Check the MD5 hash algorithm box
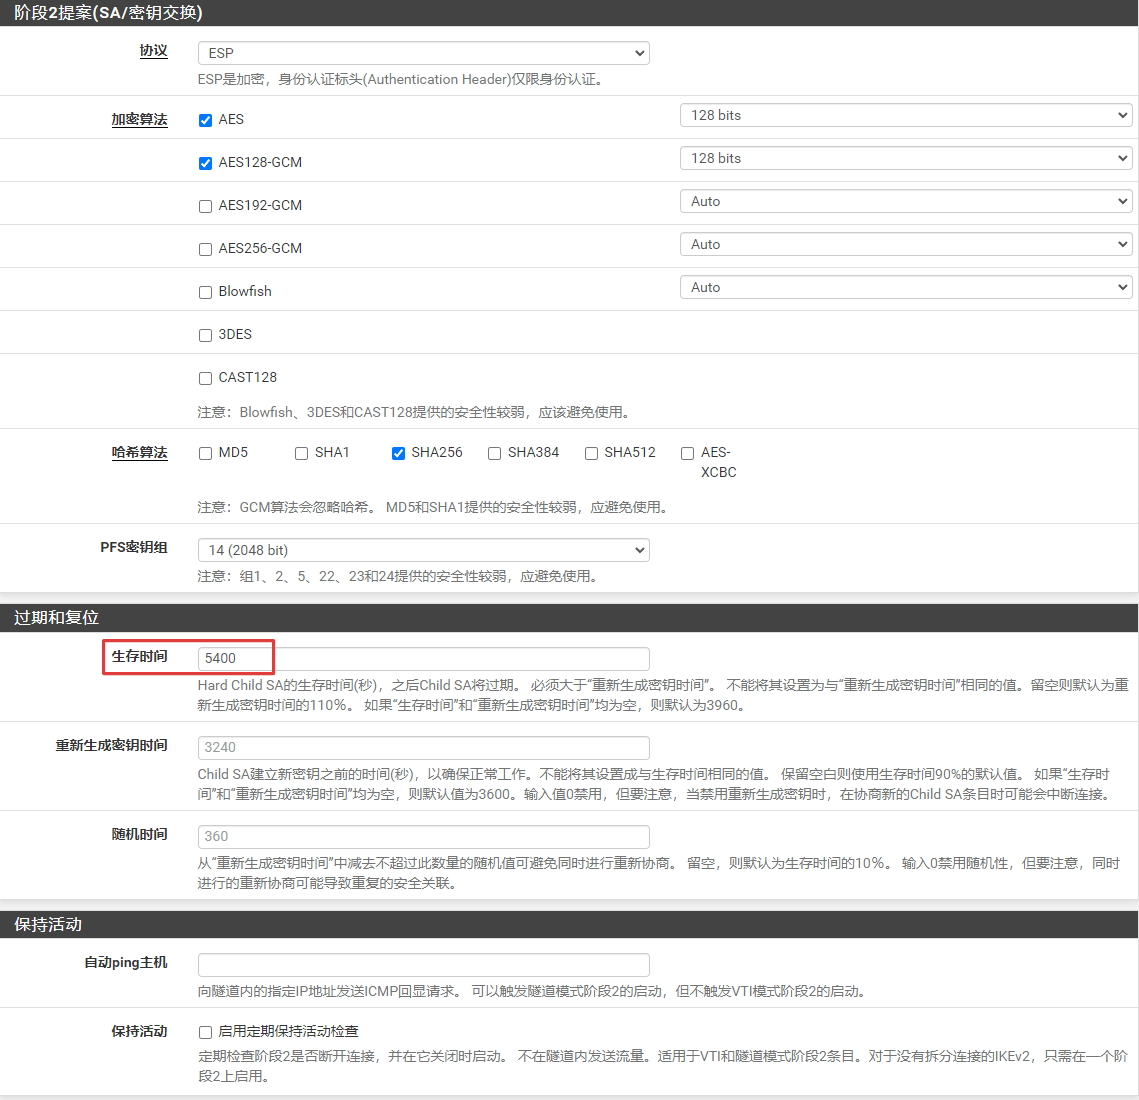The height and width of the screenshot is (1100, 1139). point(205,453)
